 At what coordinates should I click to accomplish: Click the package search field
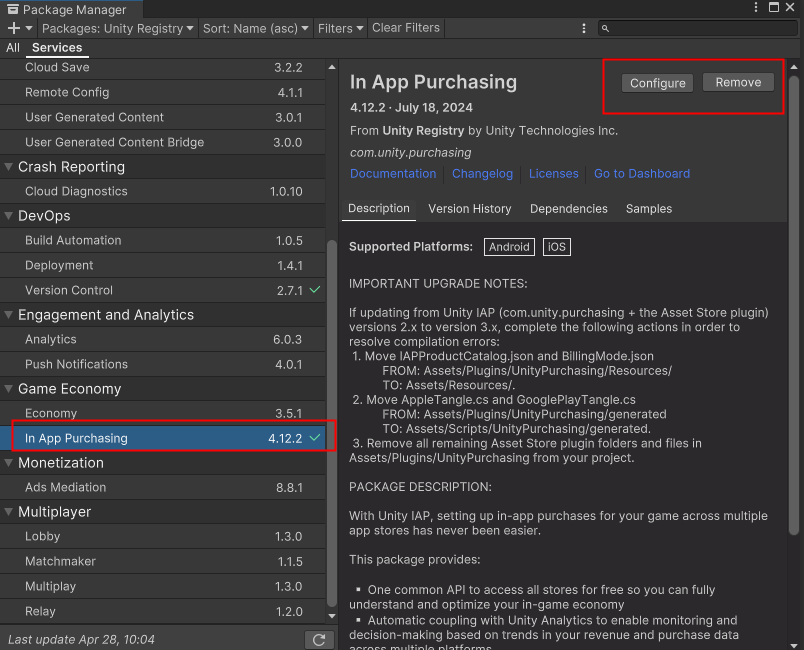click(x=697, y=28)
